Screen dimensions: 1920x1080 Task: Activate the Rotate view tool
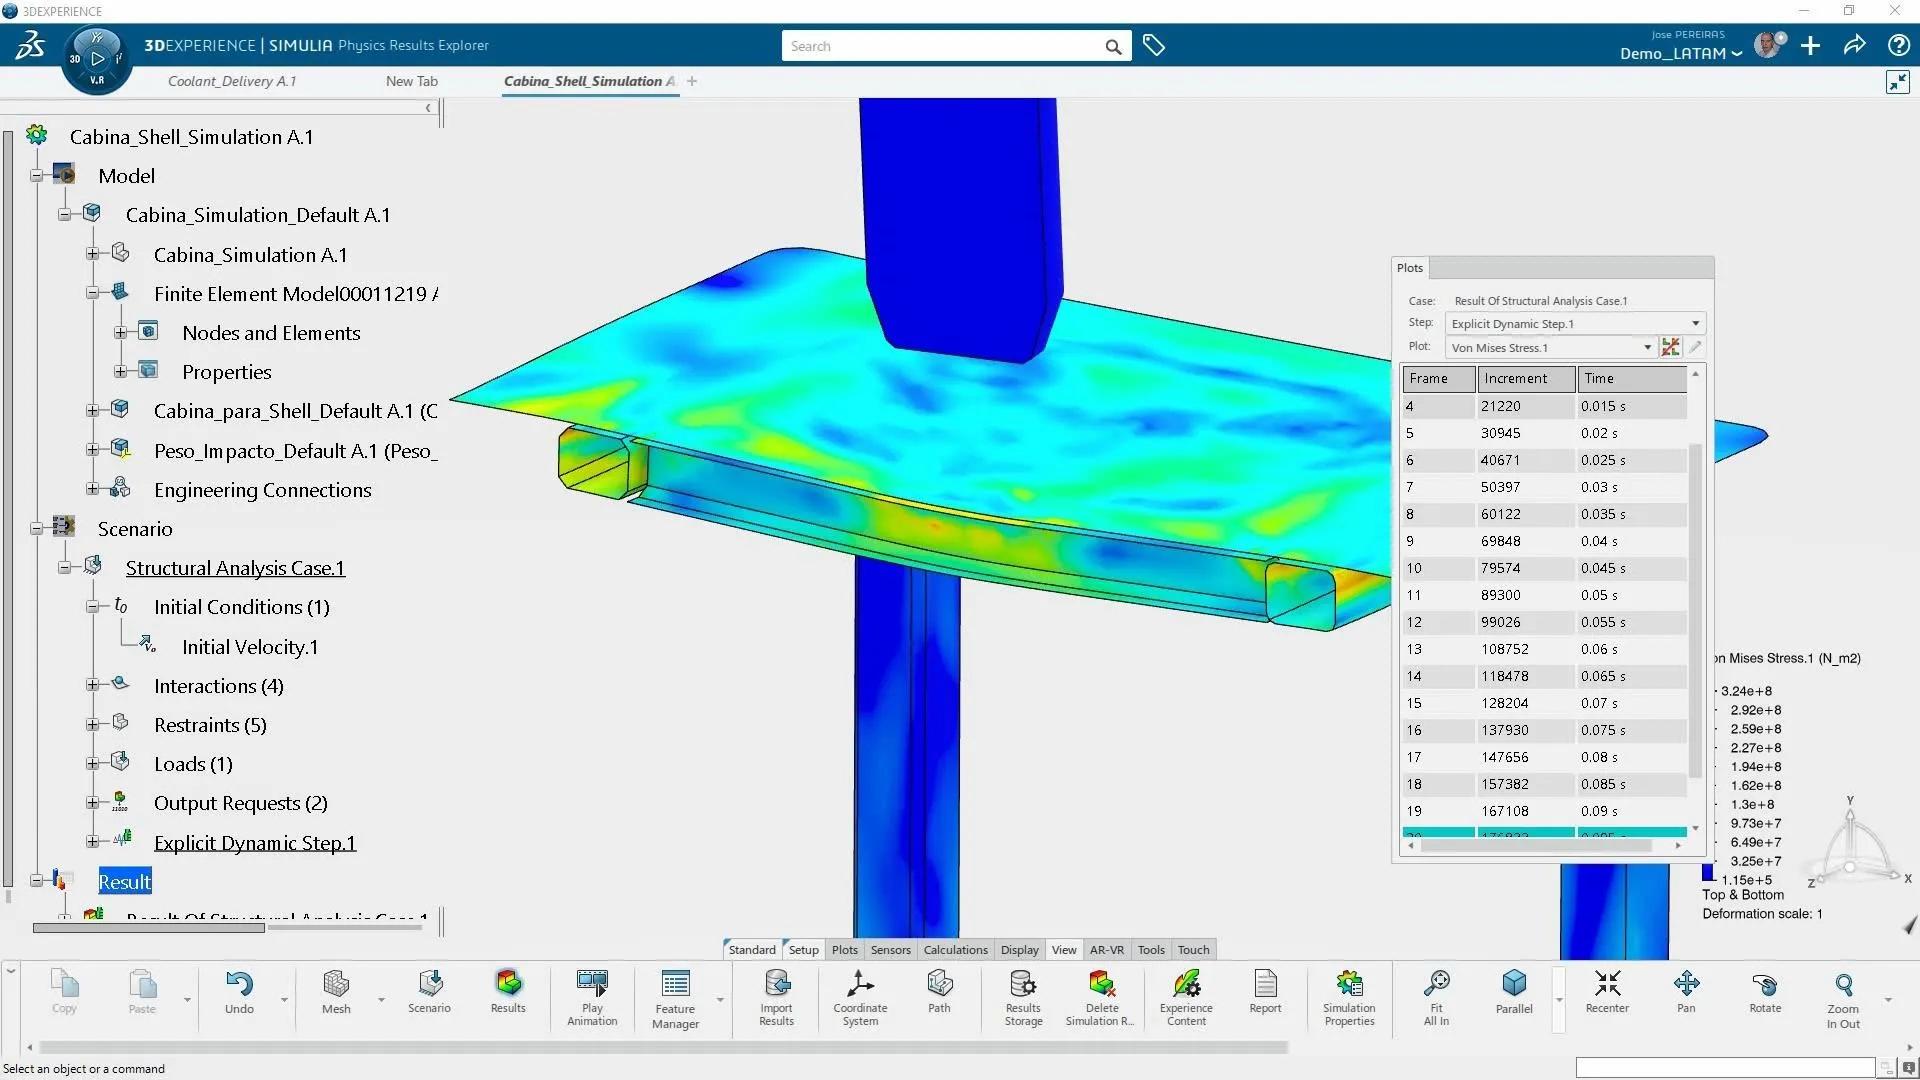pos(1765,995)
